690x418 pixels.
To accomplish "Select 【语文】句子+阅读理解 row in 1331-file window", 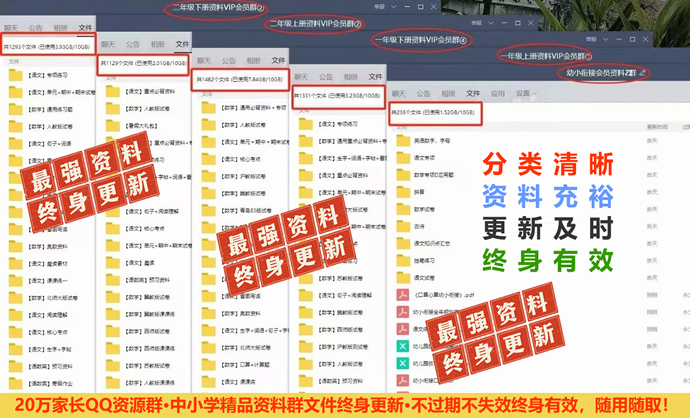I will click(340, 295).
